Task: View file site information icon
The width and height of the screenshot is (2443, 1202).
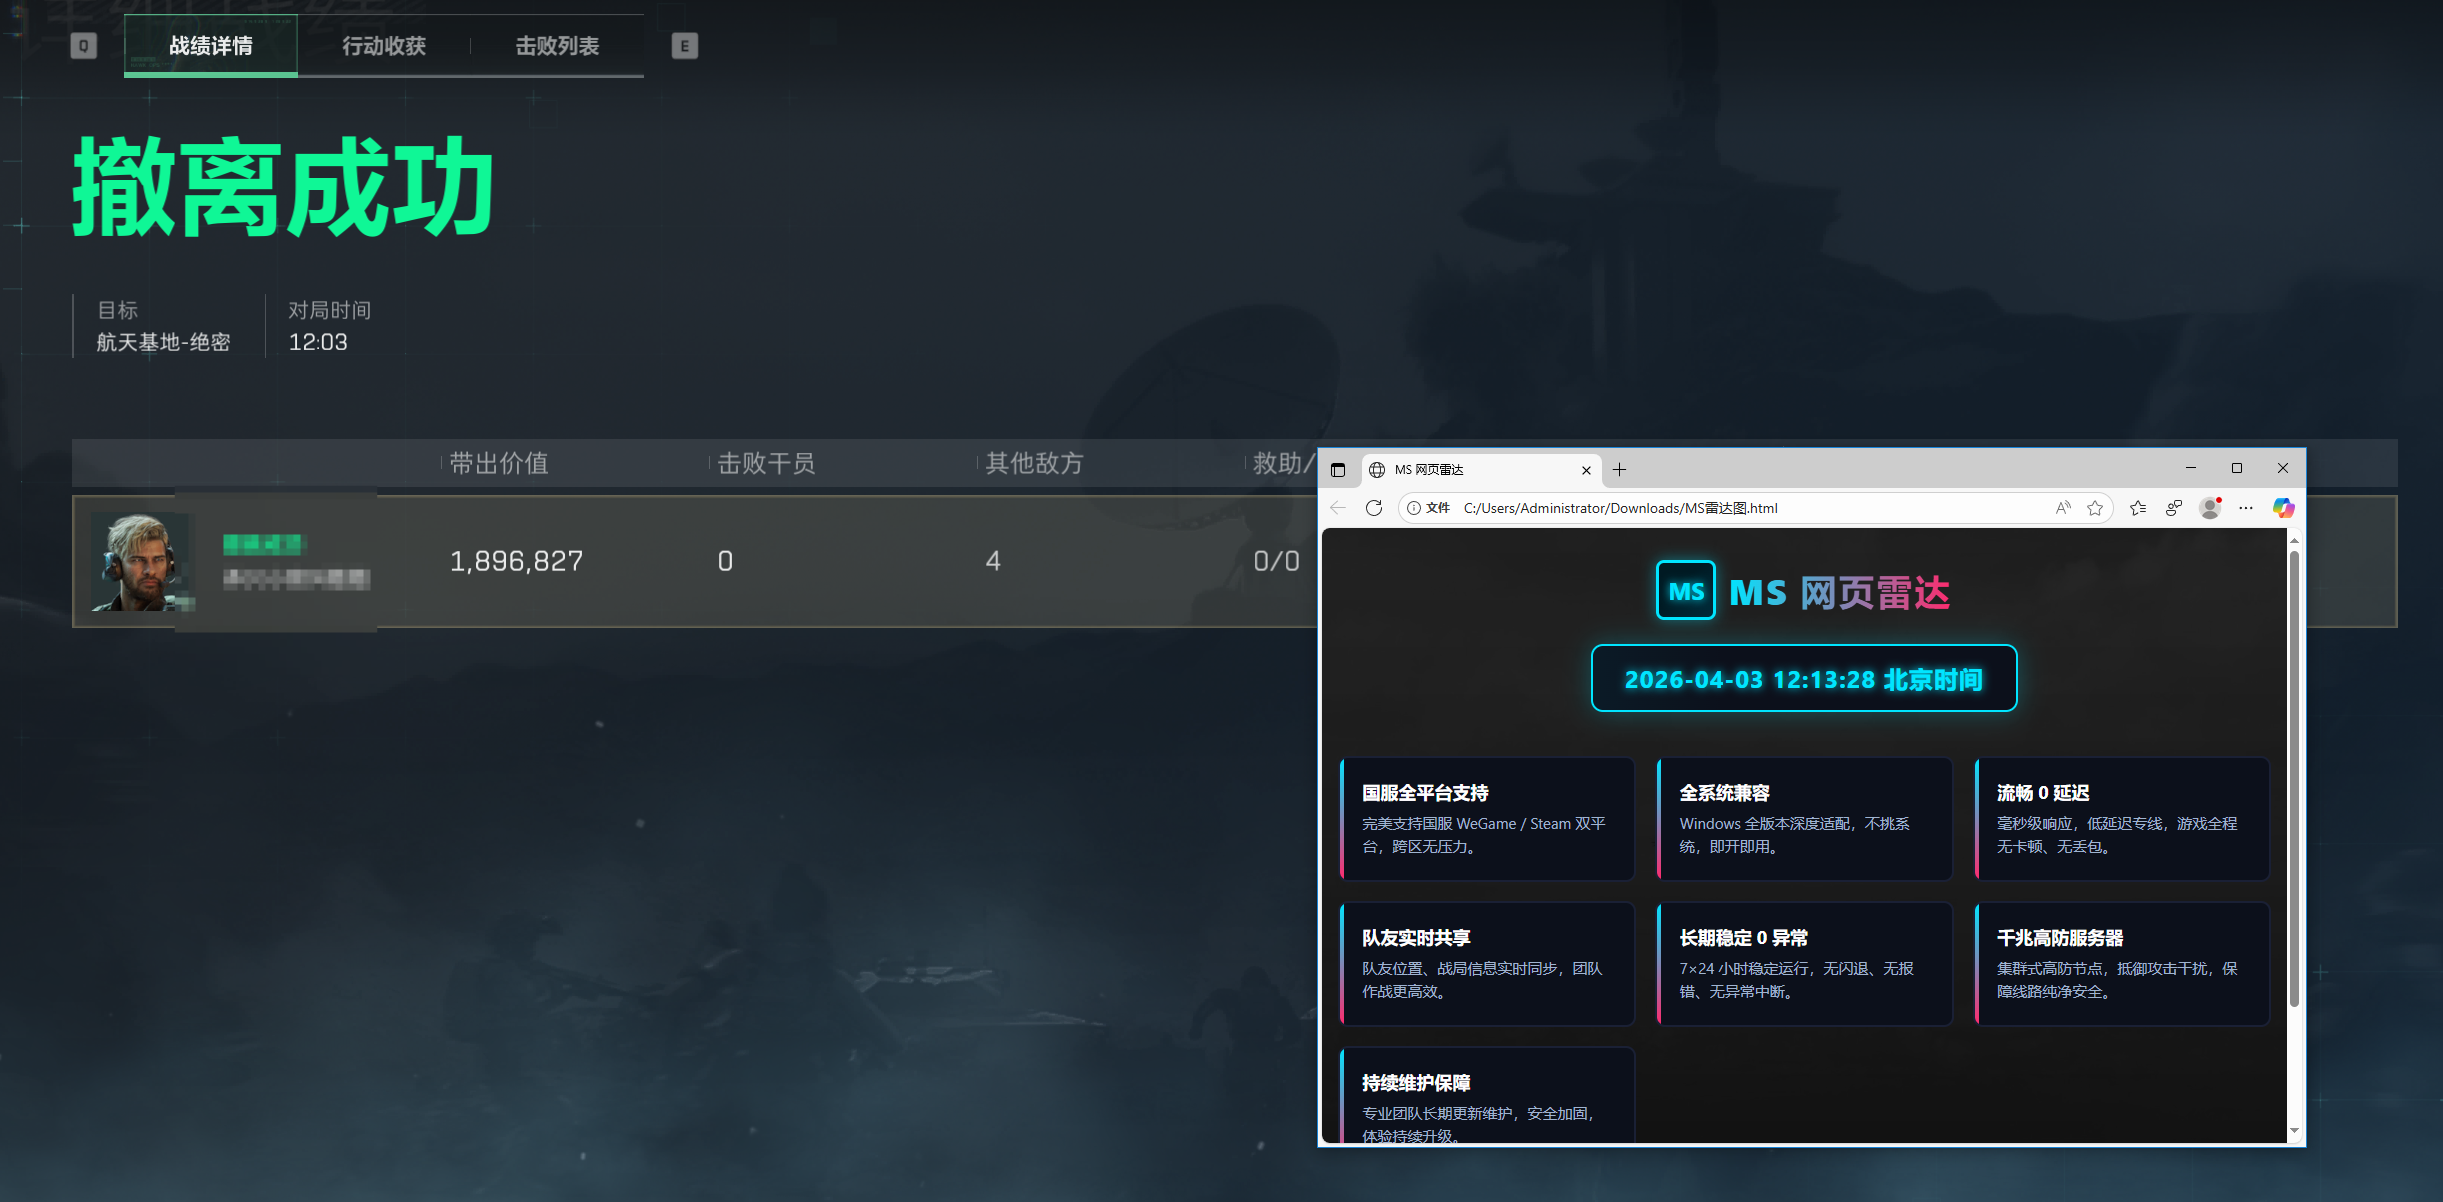Action: (1414, 508)
